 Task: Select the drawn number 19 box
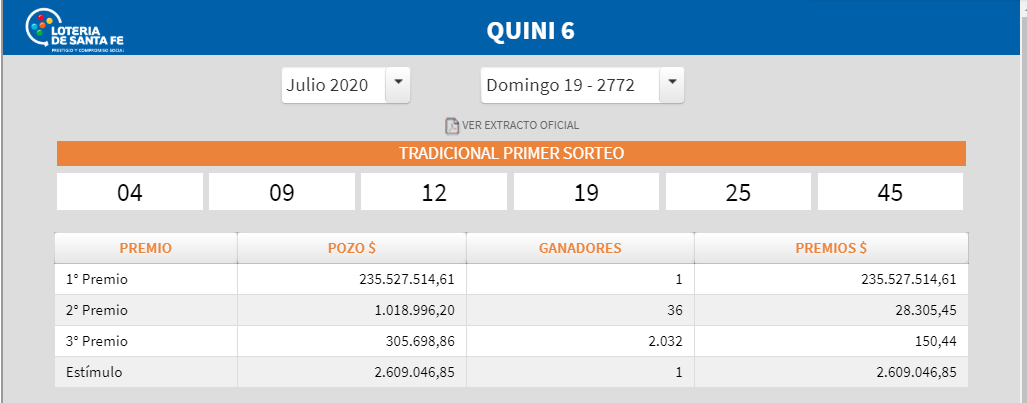pos(586,192)
